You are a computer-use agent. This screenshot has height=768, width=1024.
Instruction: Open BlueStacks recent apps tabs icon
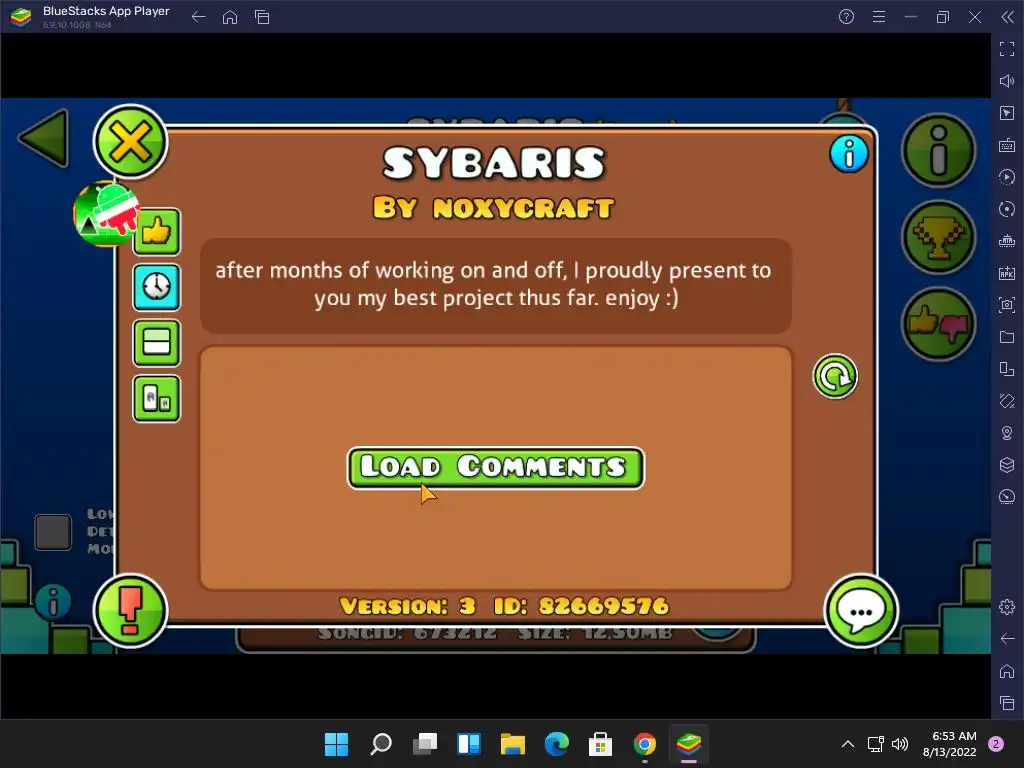[x=262, y=17]
